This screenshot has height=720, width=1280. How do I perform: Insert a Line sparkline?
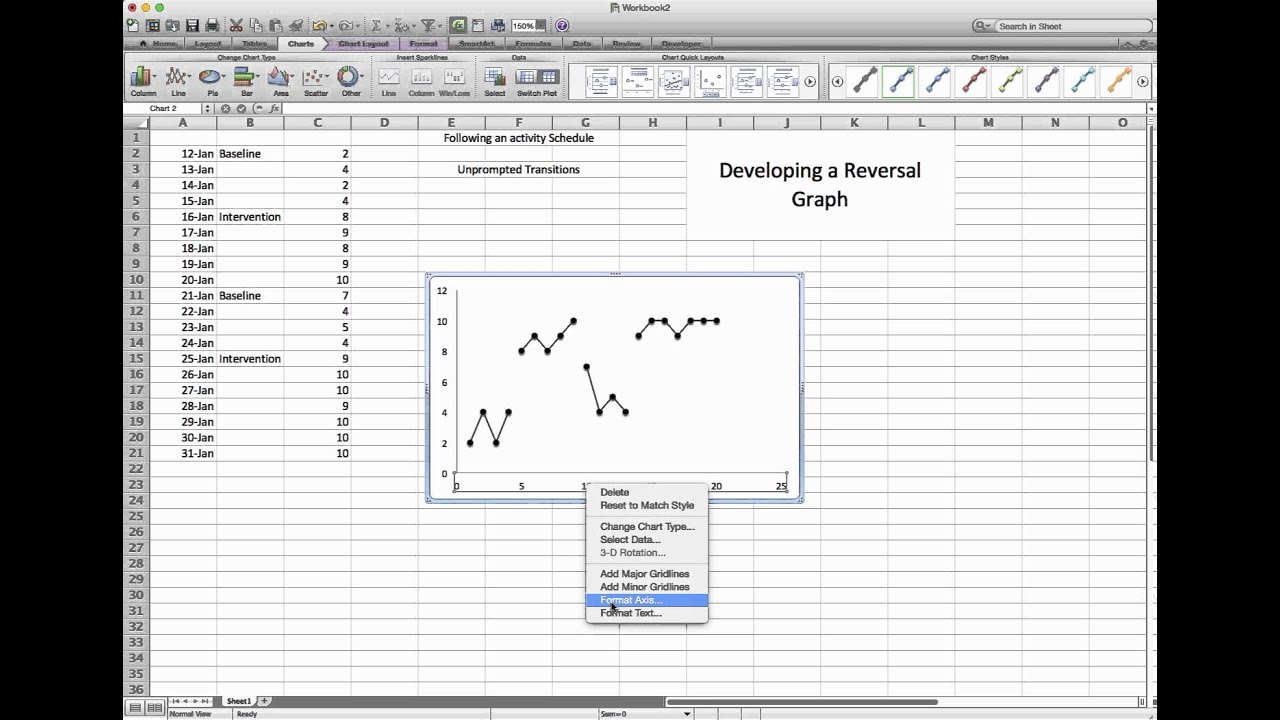pyautogui.click(x=388, y=81)
